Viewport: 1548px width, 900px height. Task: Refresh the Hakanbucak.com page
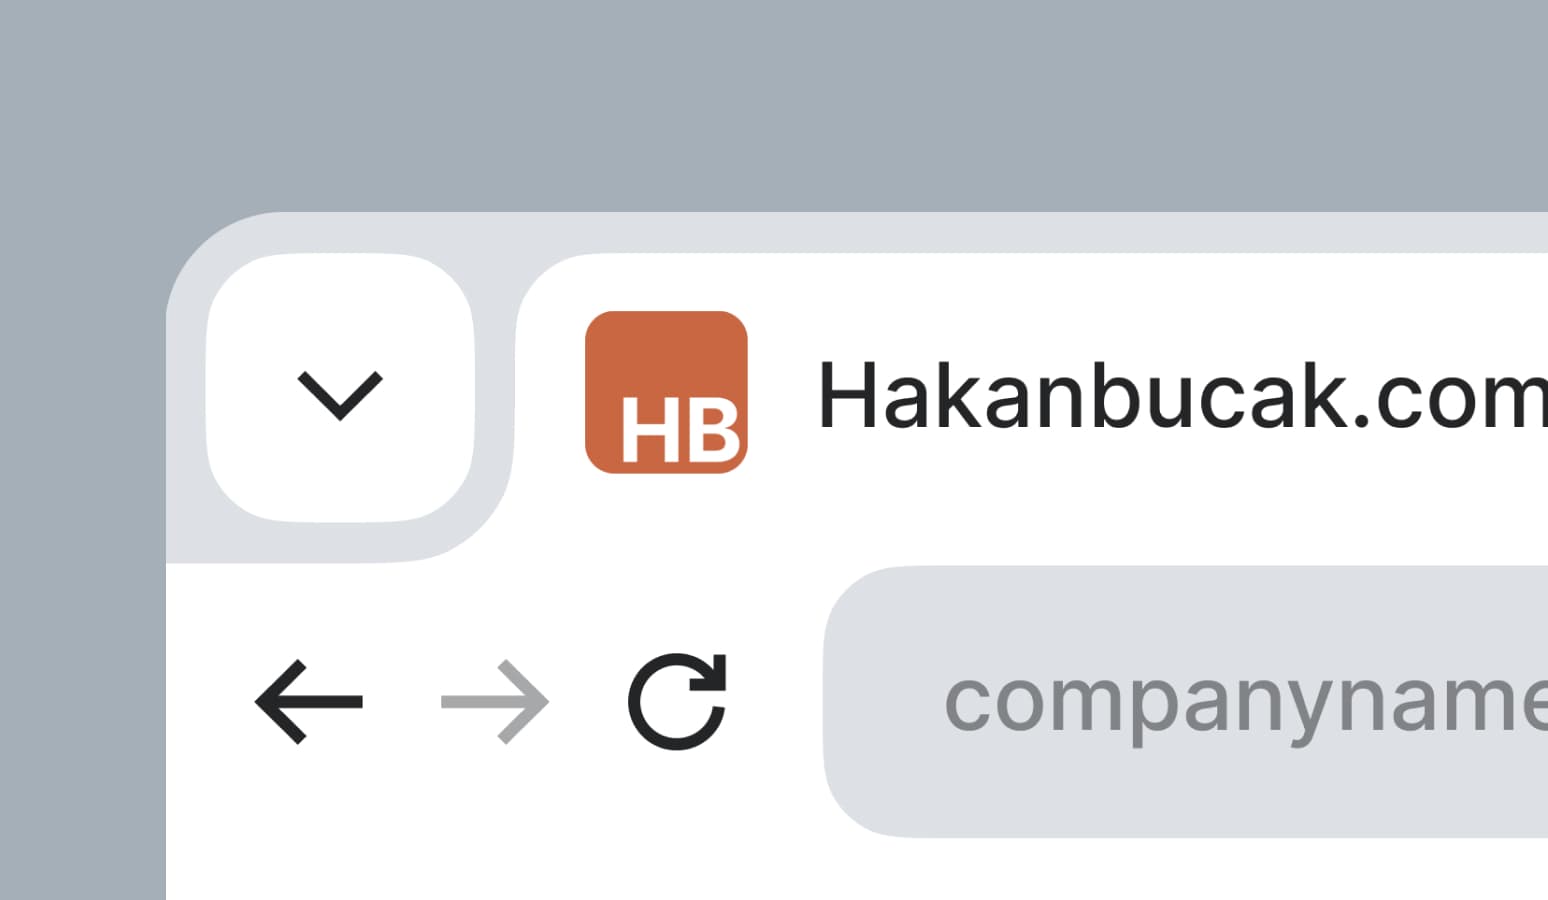(x=677, y=701)
